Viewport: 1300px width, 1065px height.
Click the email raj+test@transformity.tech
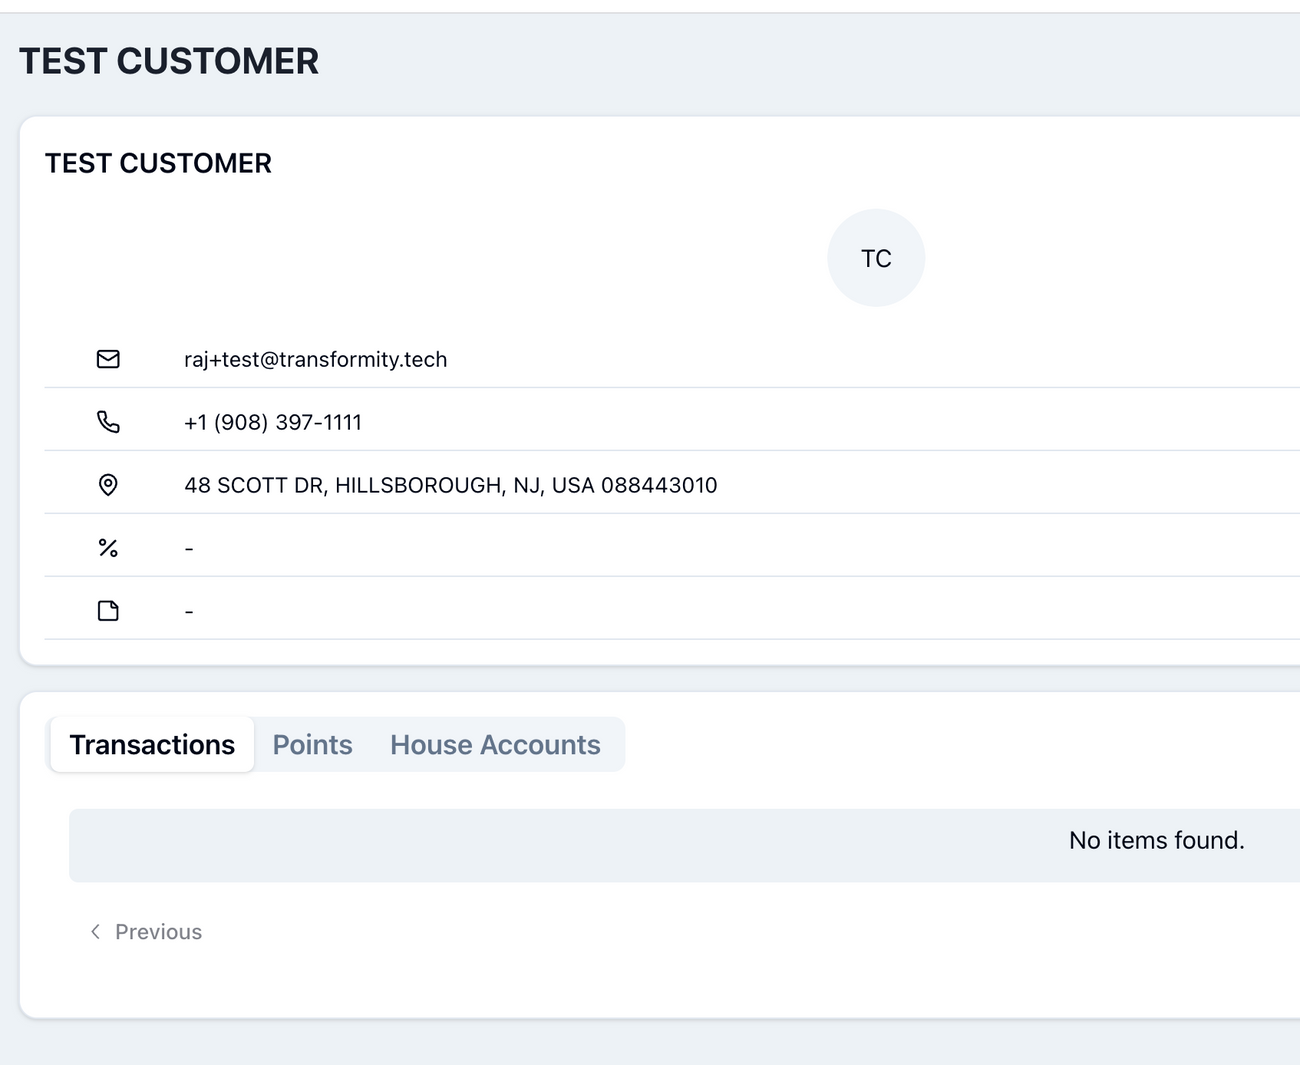315,359
